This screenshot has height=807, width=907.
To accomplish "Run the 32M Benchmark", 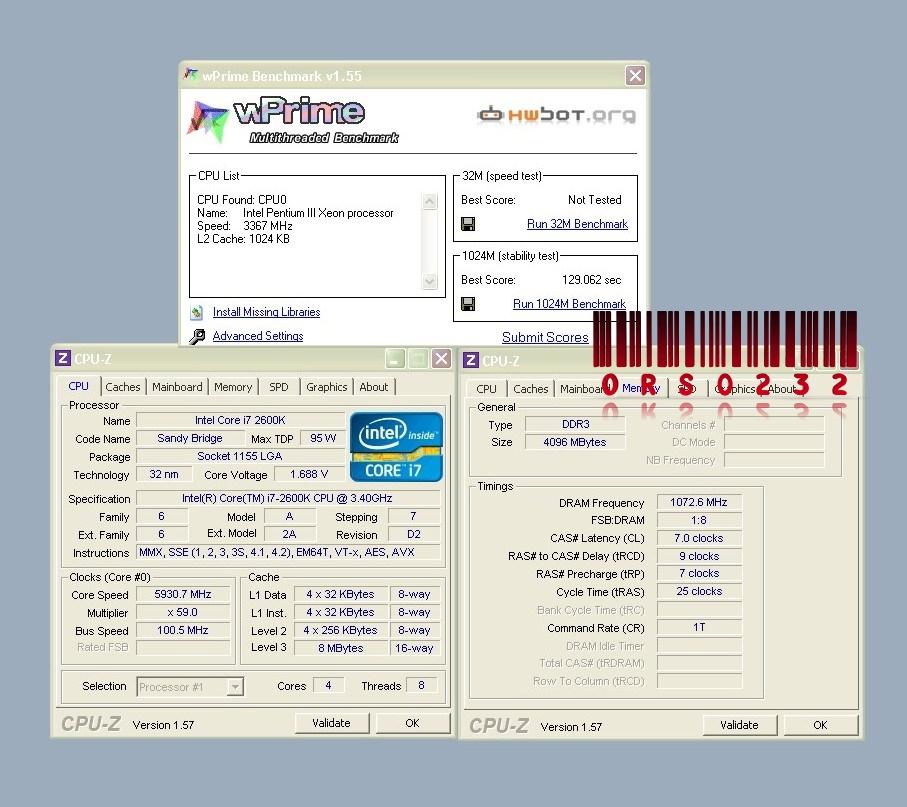I will (577, 224).
